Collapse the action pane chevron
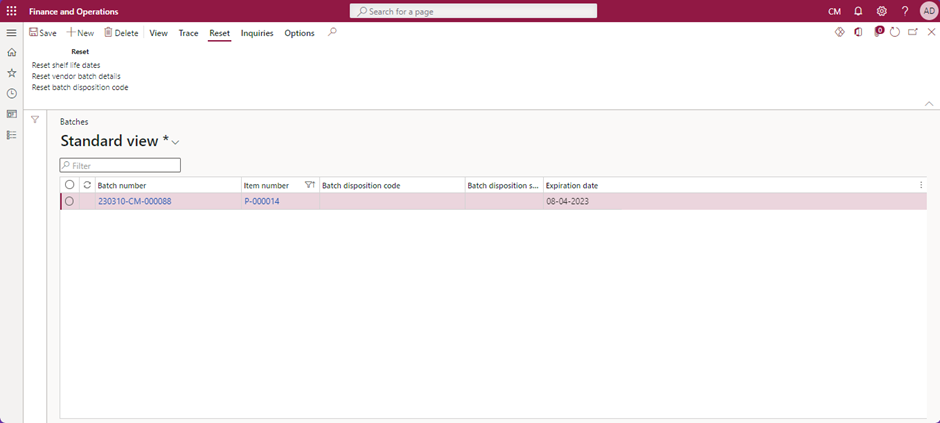 pyautogui.click(x=929, y=104)
